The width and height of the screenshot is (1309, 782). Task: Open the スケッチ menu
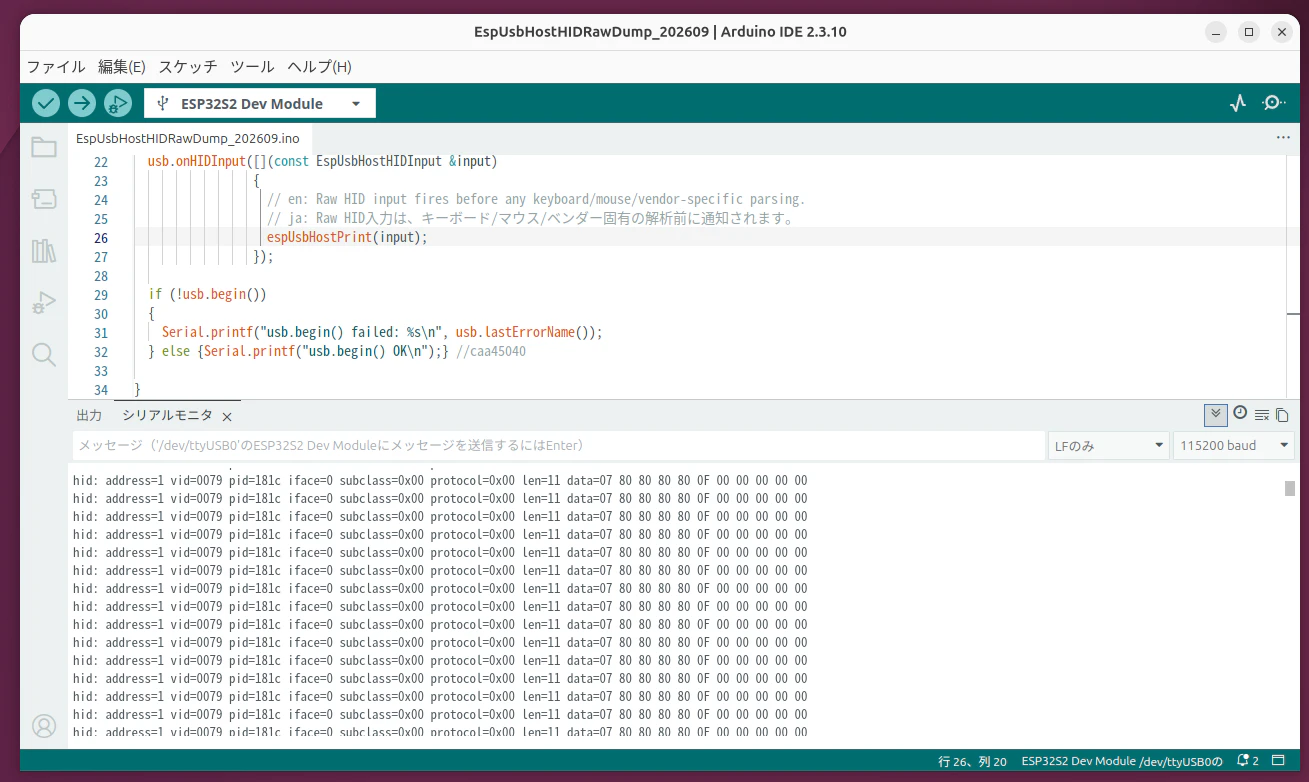tap(188, 67)
